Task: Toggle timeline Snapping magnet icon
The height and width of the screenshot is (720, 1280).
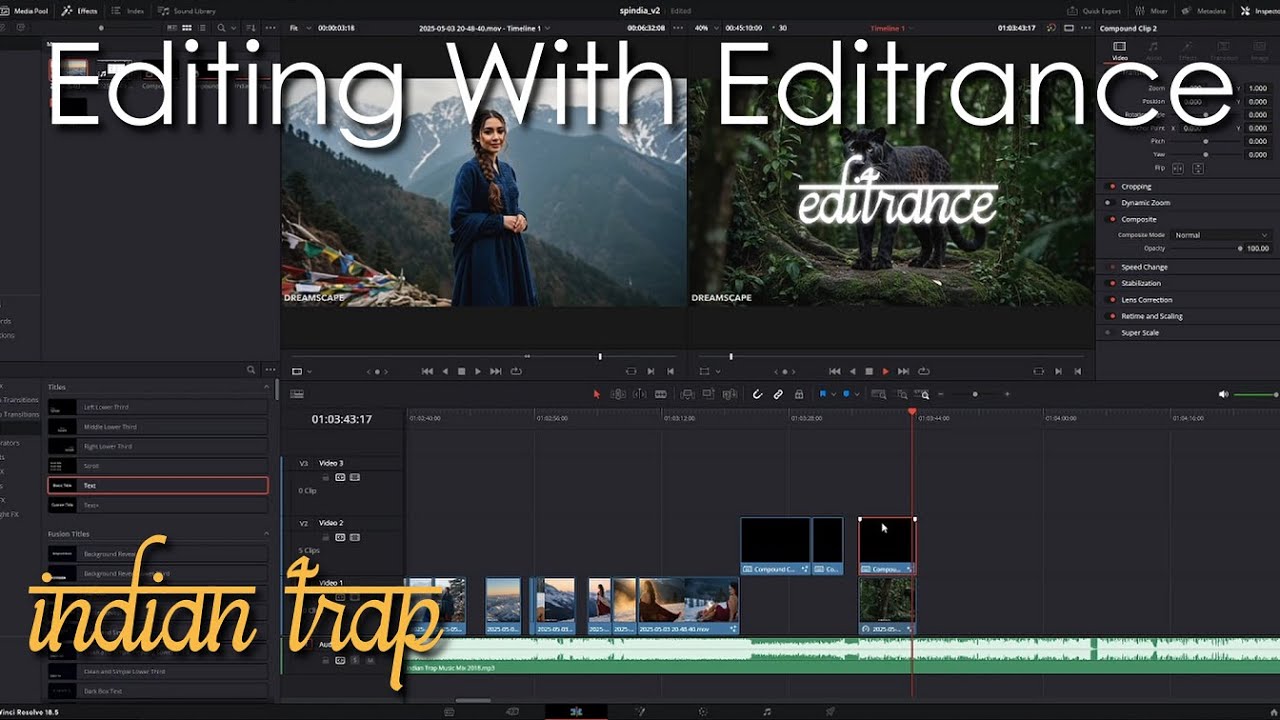Action: 757,394
